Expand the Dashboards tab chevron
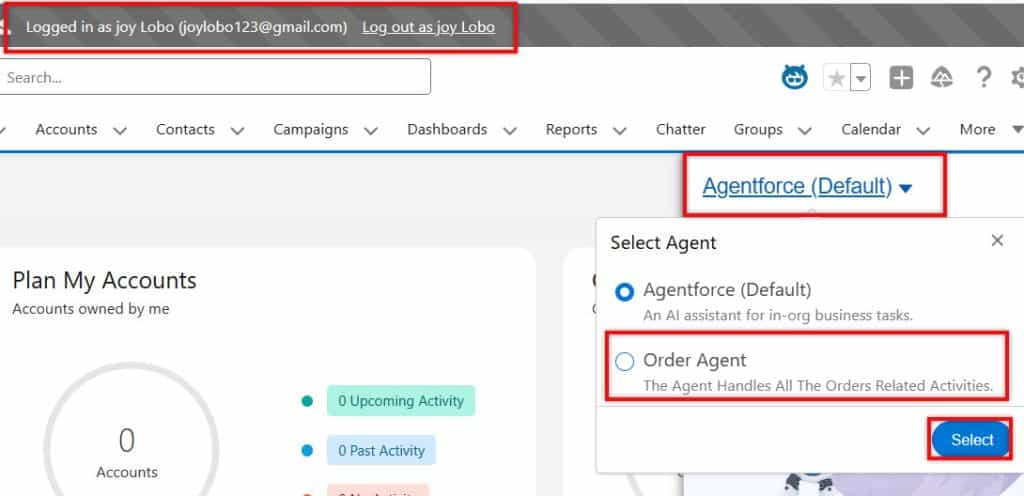The width and height of the screenshot is (1024, 496). (x=510, y=131)
